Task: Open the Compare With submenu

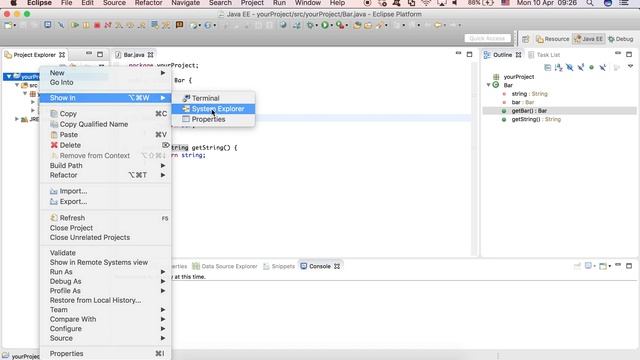Action: (x=106, y=319)
